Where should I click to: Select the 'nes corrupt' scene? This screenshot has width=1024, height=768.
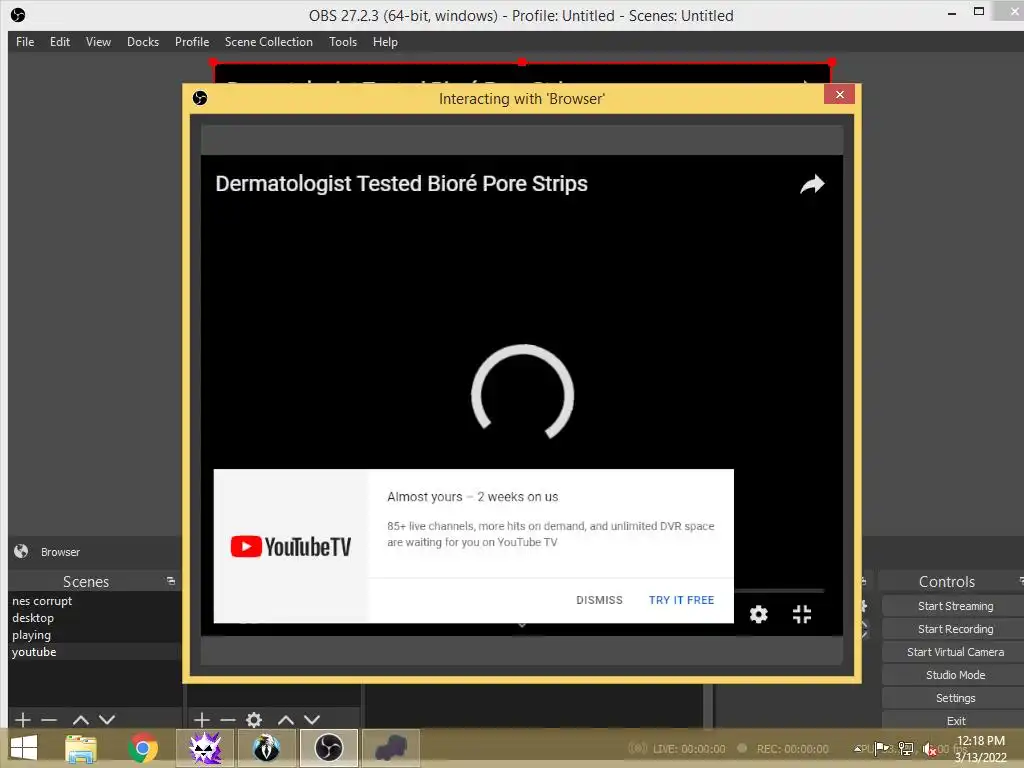[95, 601]
